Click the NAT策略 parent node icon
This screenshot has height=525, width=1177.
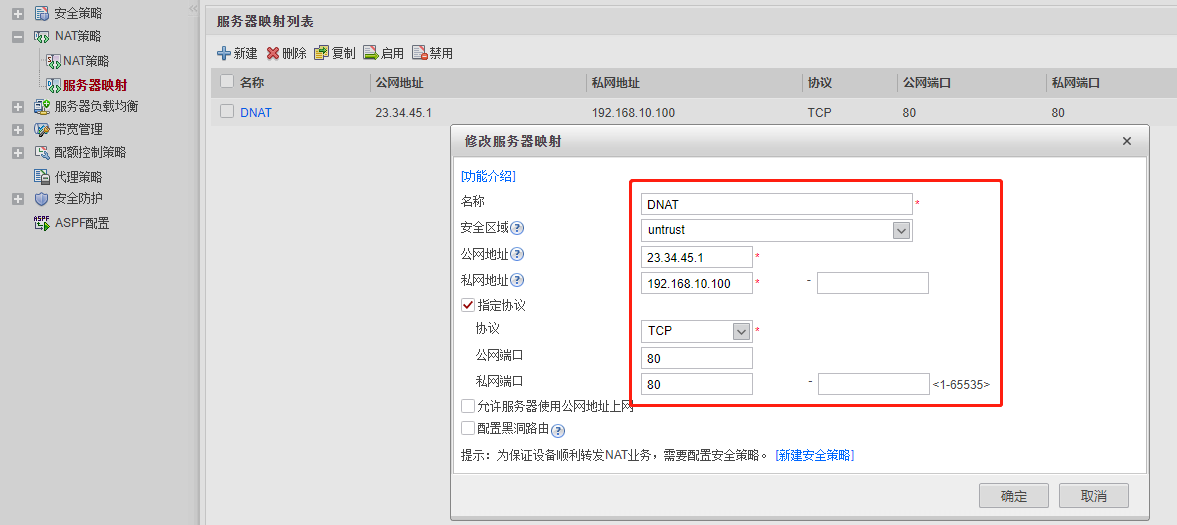[41, 36]
